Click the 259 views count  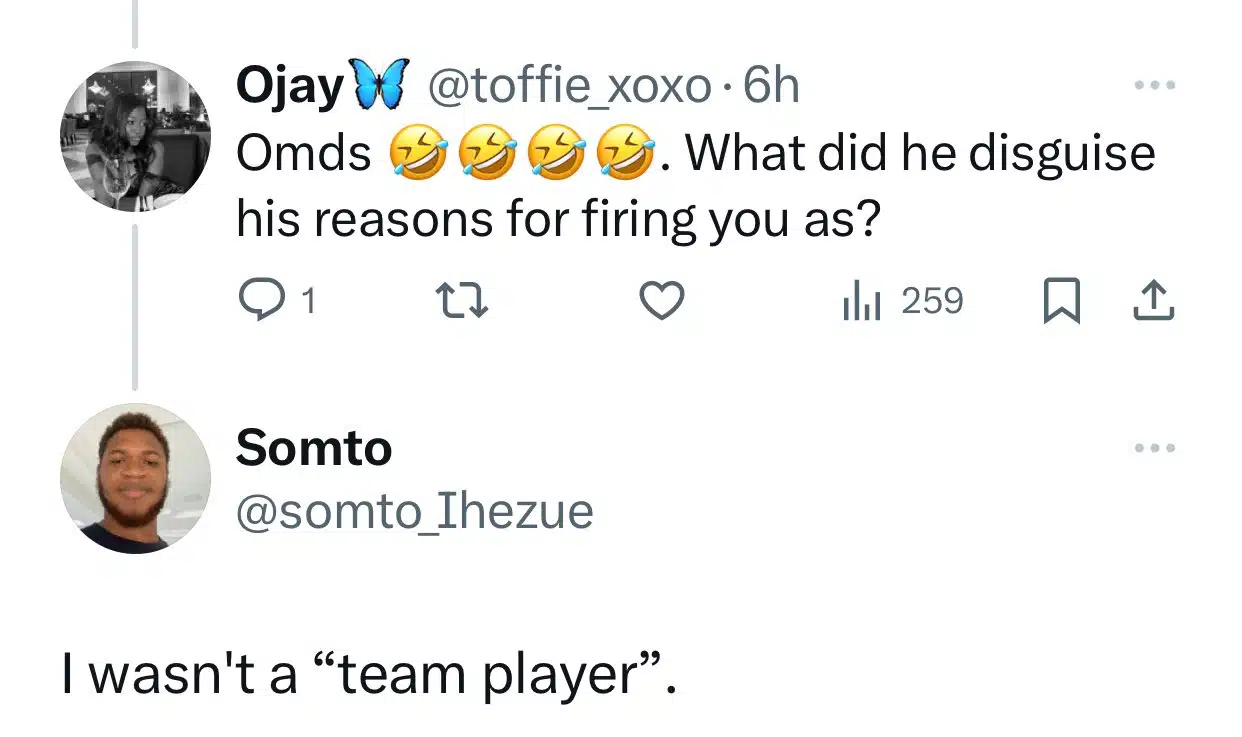(932, 300)
